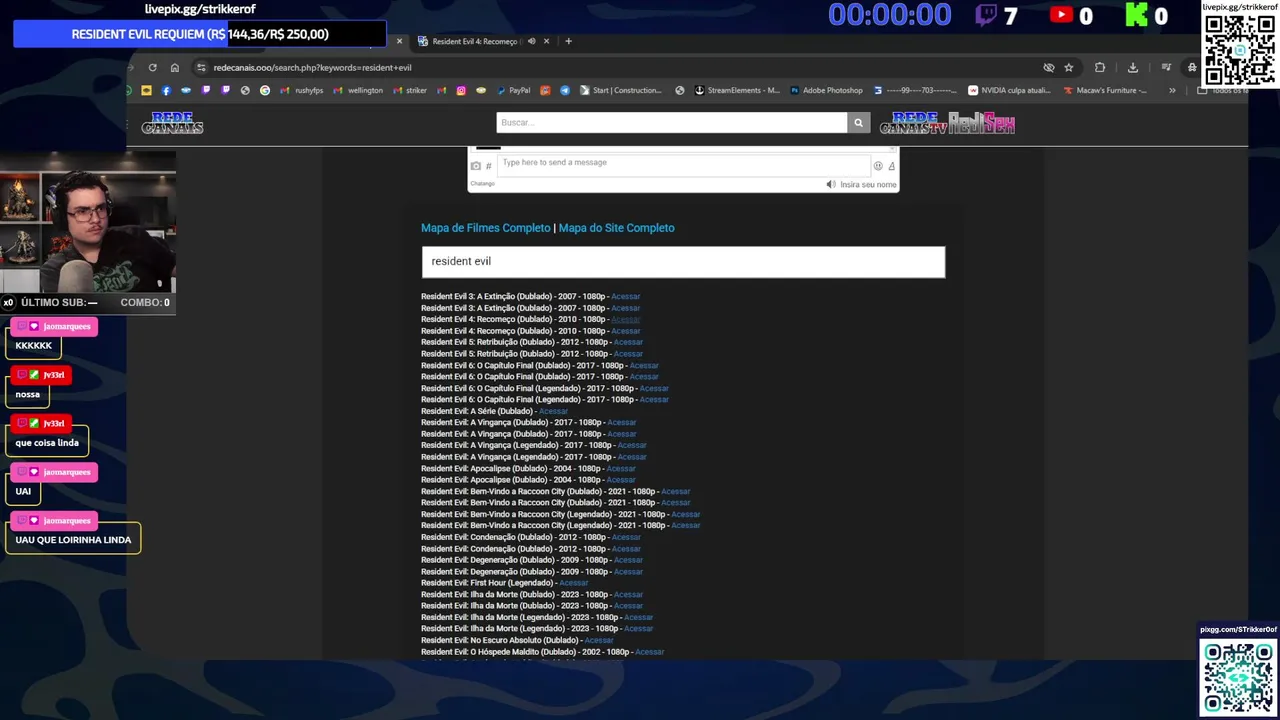Reload the page in the browser
1280x720 pixels.
point(152,68)
